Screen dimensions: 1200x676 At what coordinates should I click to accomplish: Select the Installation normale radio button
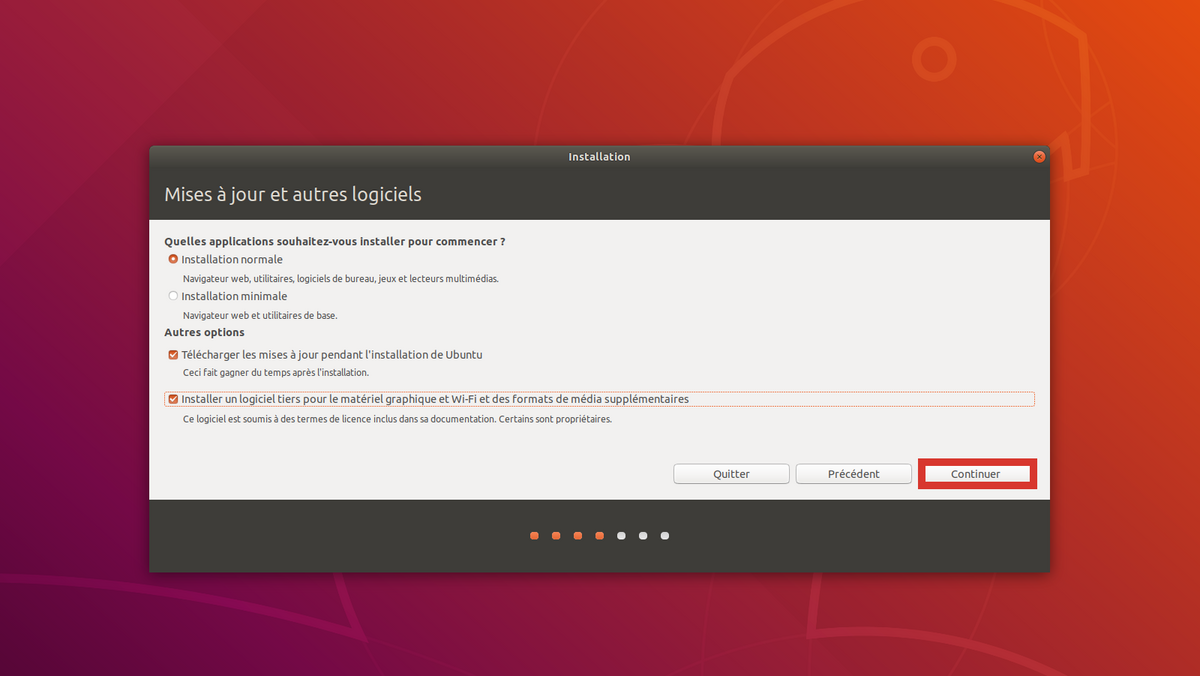173,259
